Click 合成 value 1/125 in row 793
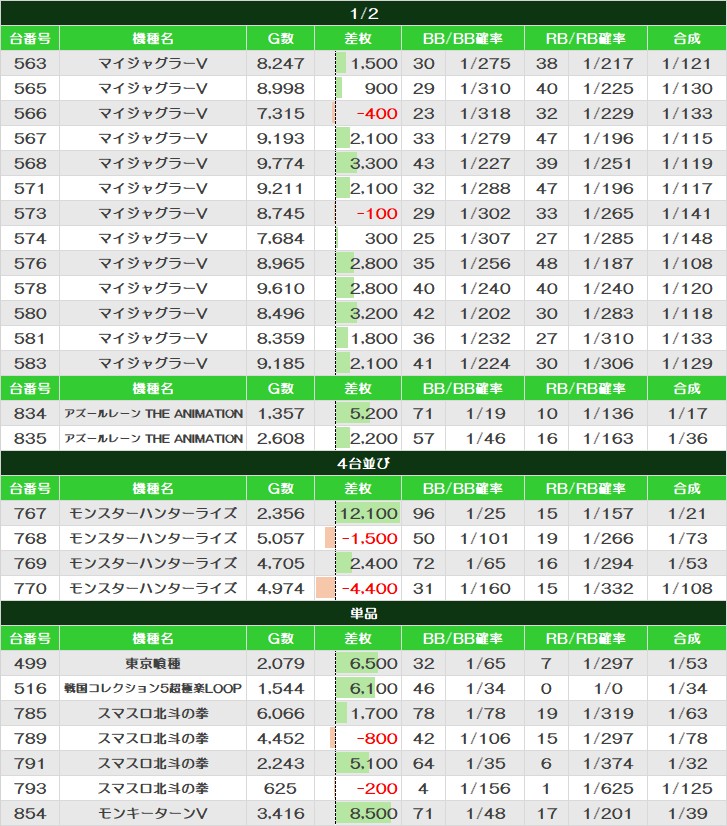The height and width of the screenshot is (826, 727). (687, 789)
